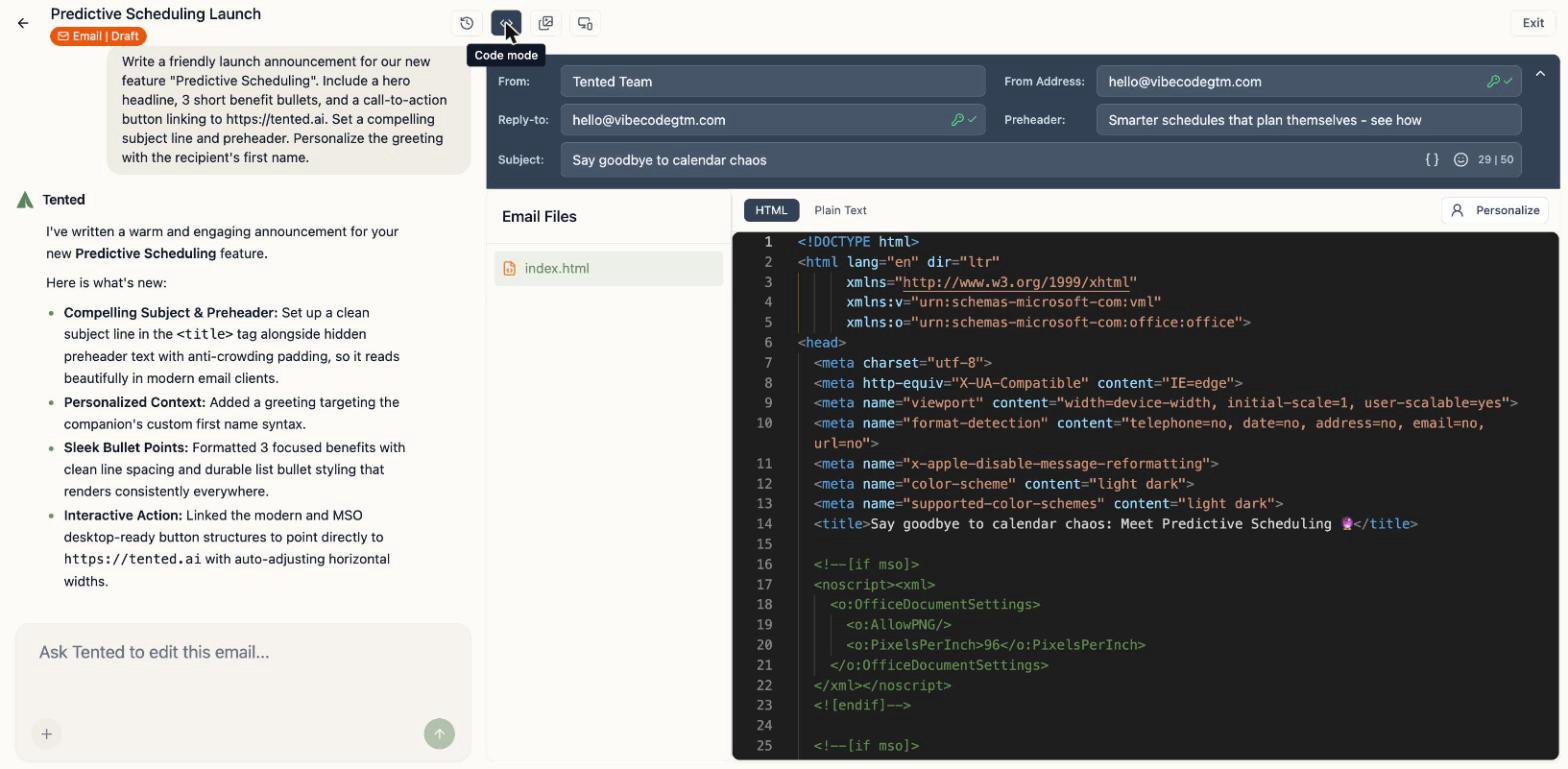Click the o:AllowPNG line in code
The width and height of the screenshot is (1568, 769).
(899, 625)
